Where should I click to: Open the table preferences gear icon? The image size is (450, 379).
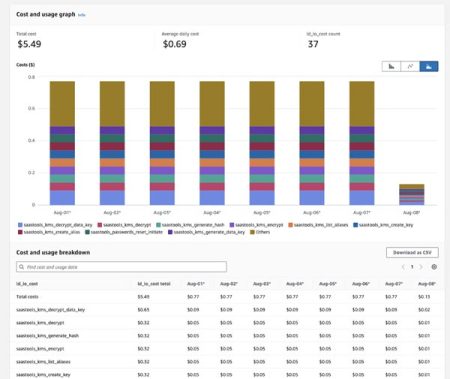(434, 267)
